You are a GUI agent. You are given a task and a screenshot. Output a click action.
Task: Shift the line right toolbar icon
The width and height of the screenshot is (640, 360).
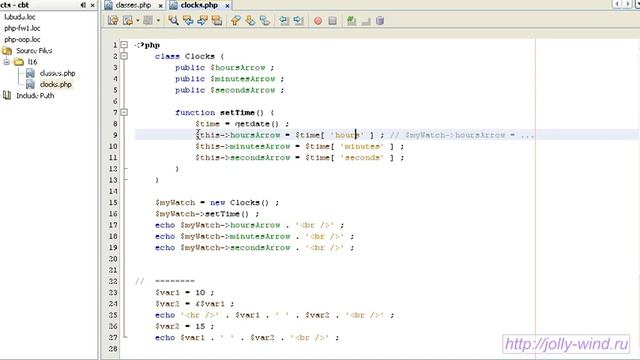[x=298, y=20]
